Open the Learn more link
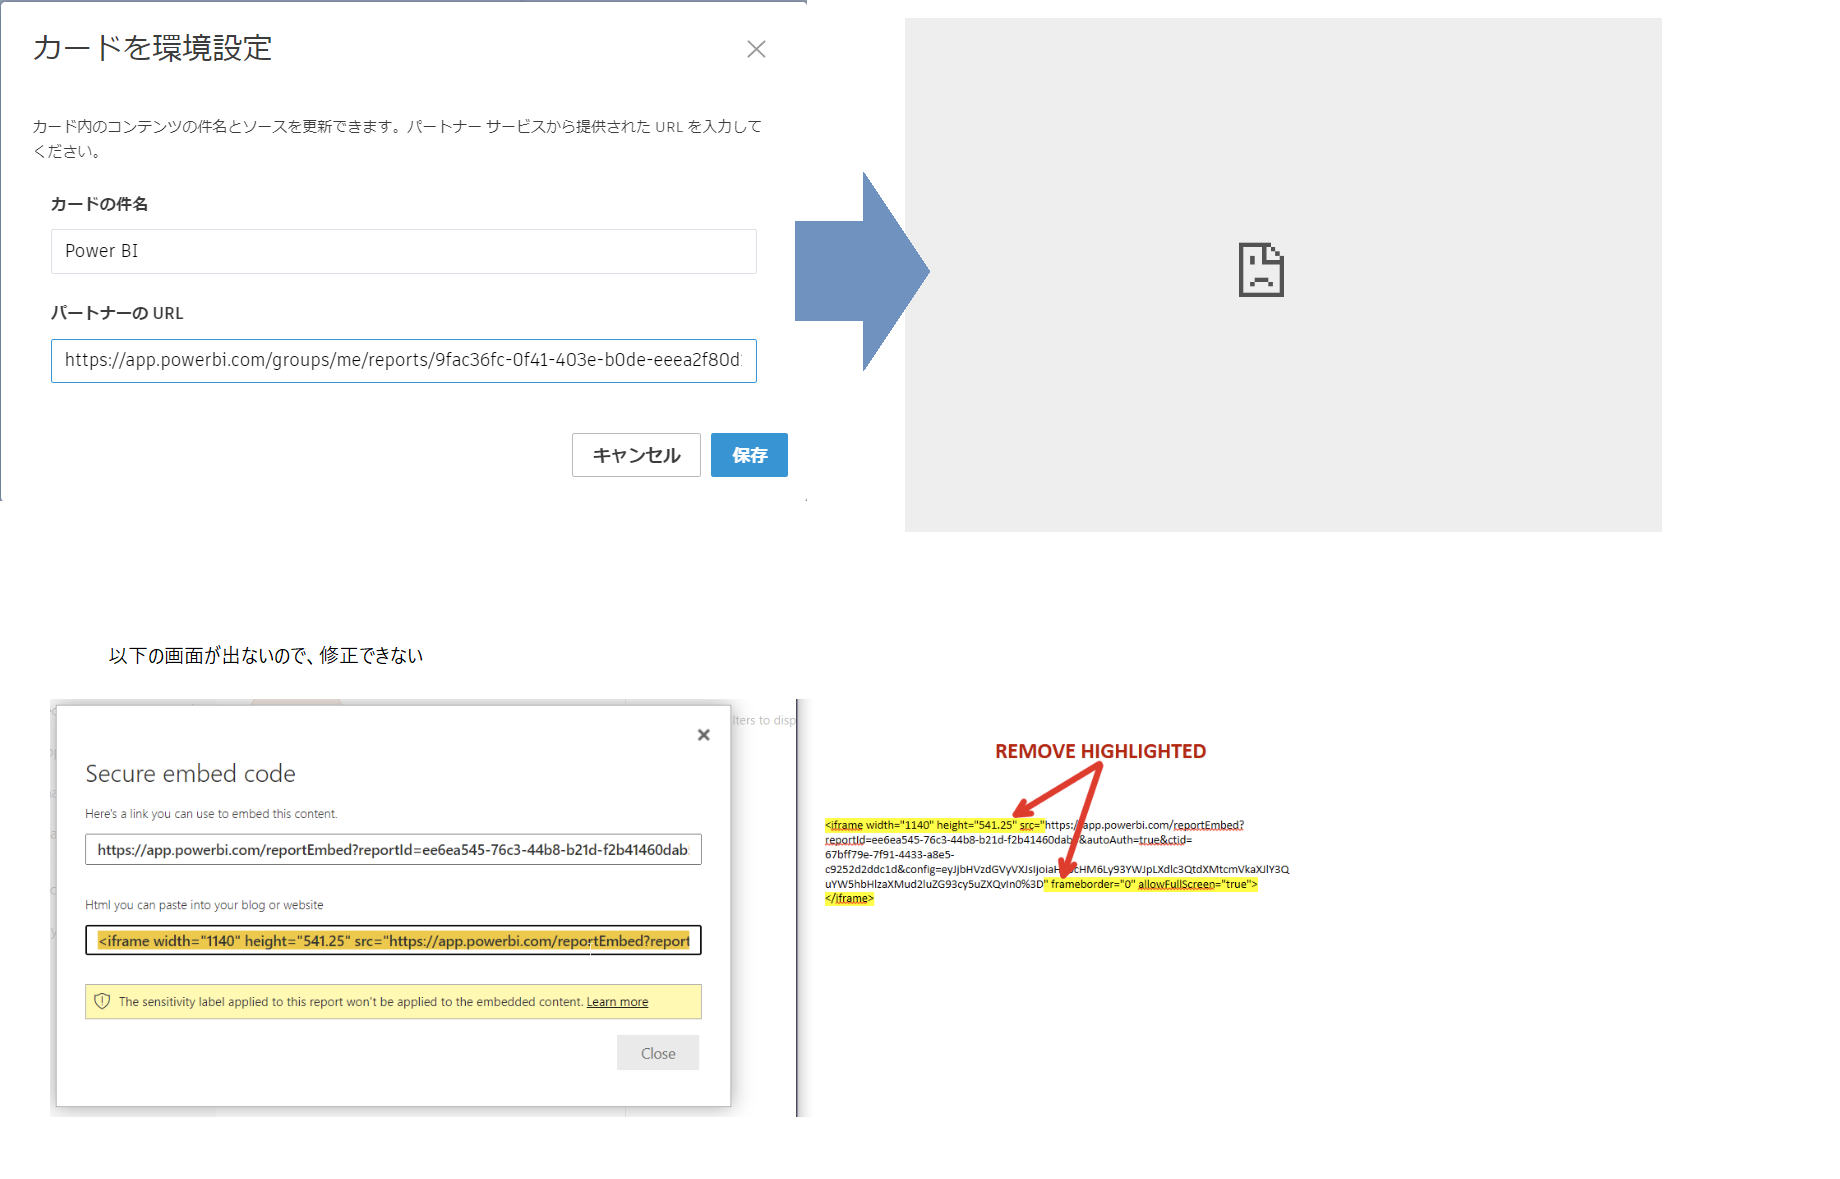This screenshot has width=1840, height=1179. coord(617,1002)
